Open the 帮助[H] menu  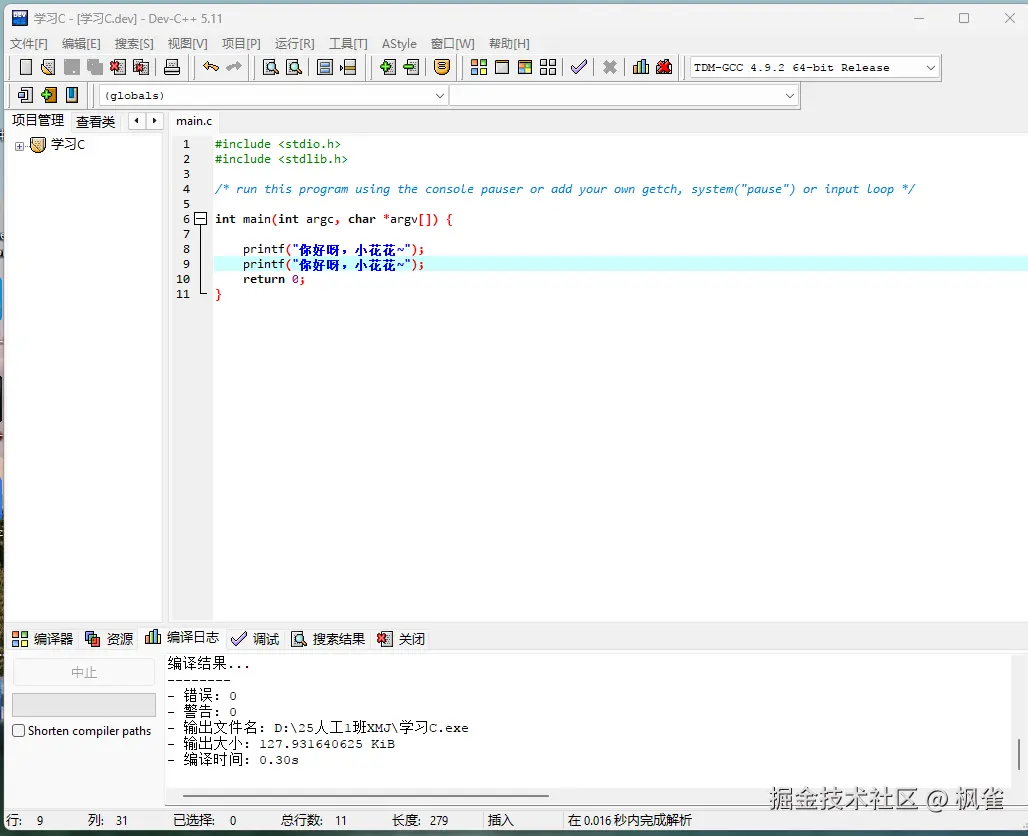pyautogui.click(x=509, y=43)
